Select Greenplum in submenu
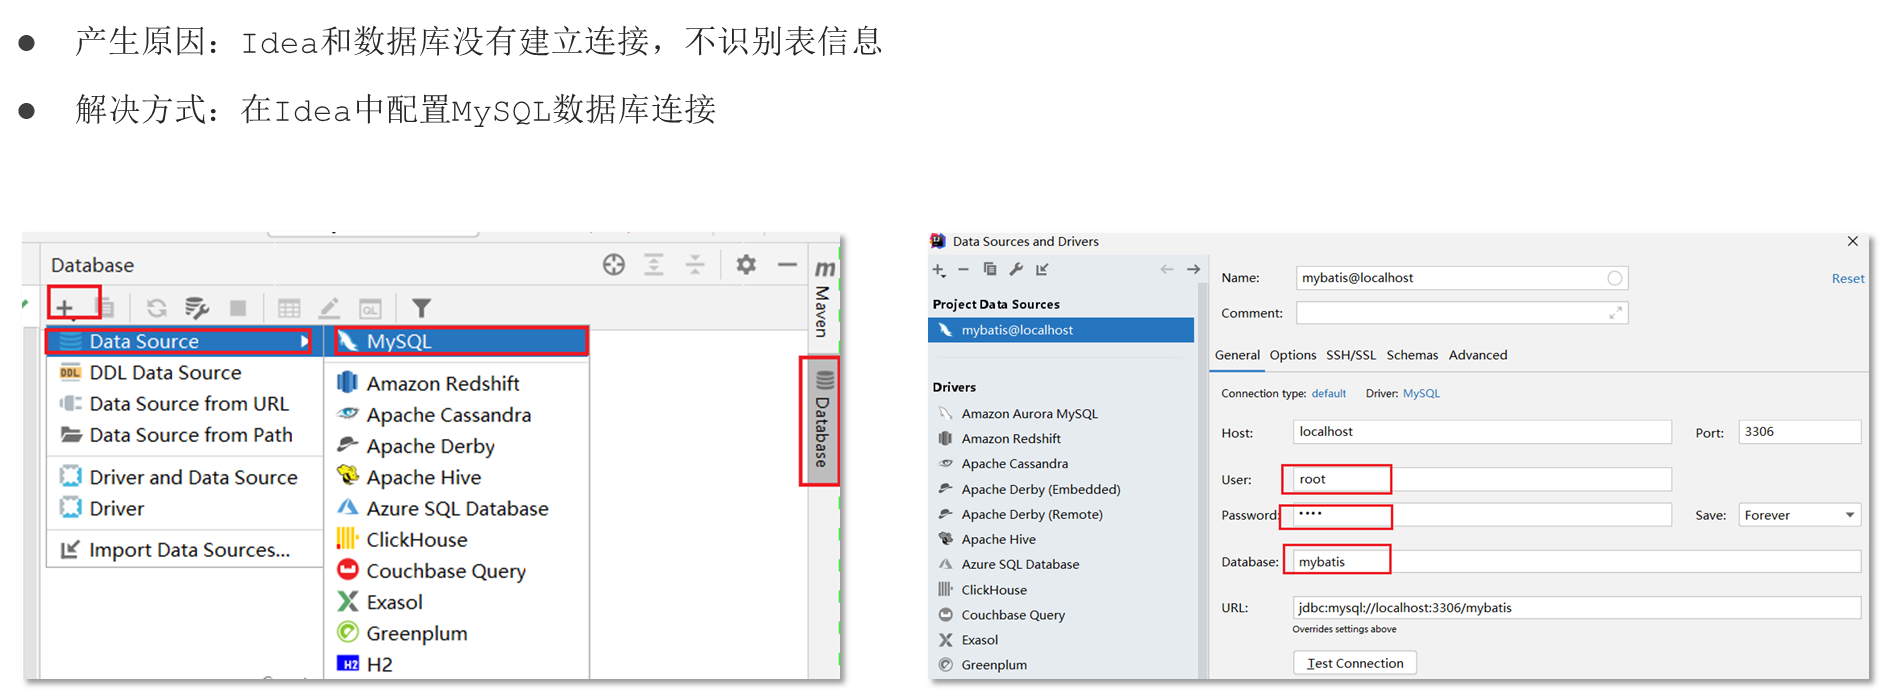Viewport: 1882px width, 692px height. click(x=458, y=634)
